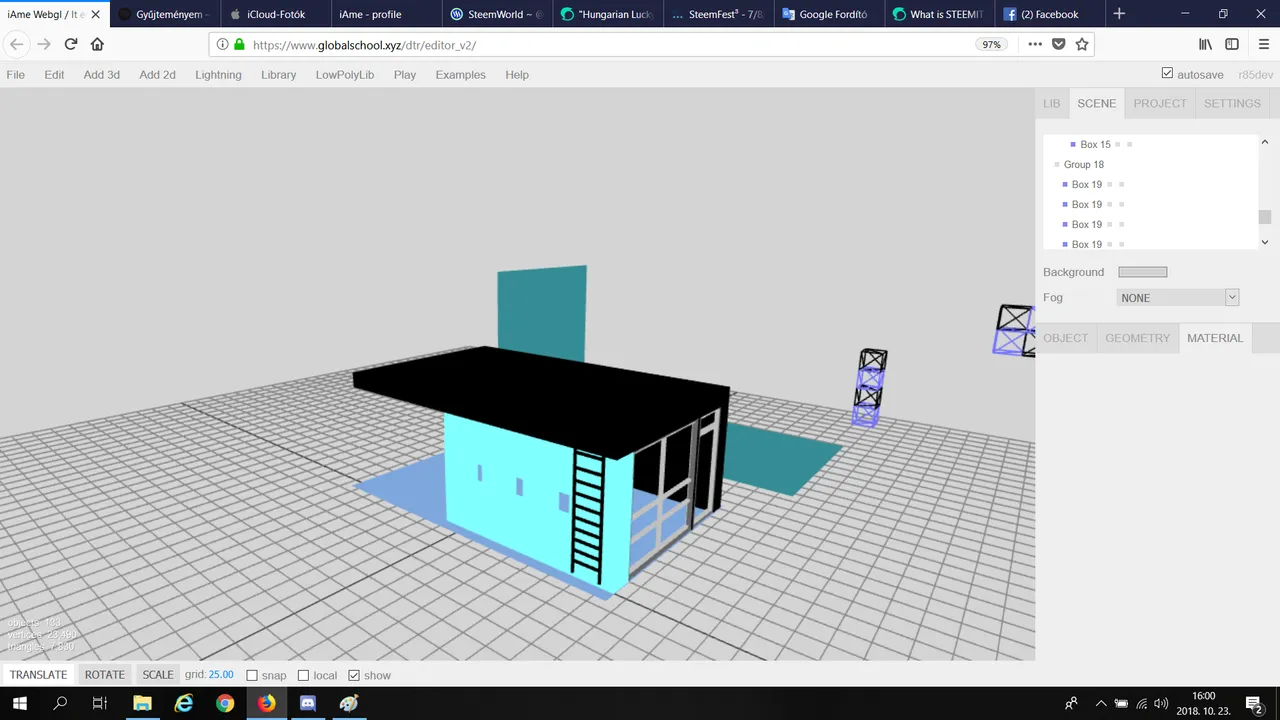The image size is (1280, 720).
Task: Open page actions three-dot menu
Action: [1035, 44]
